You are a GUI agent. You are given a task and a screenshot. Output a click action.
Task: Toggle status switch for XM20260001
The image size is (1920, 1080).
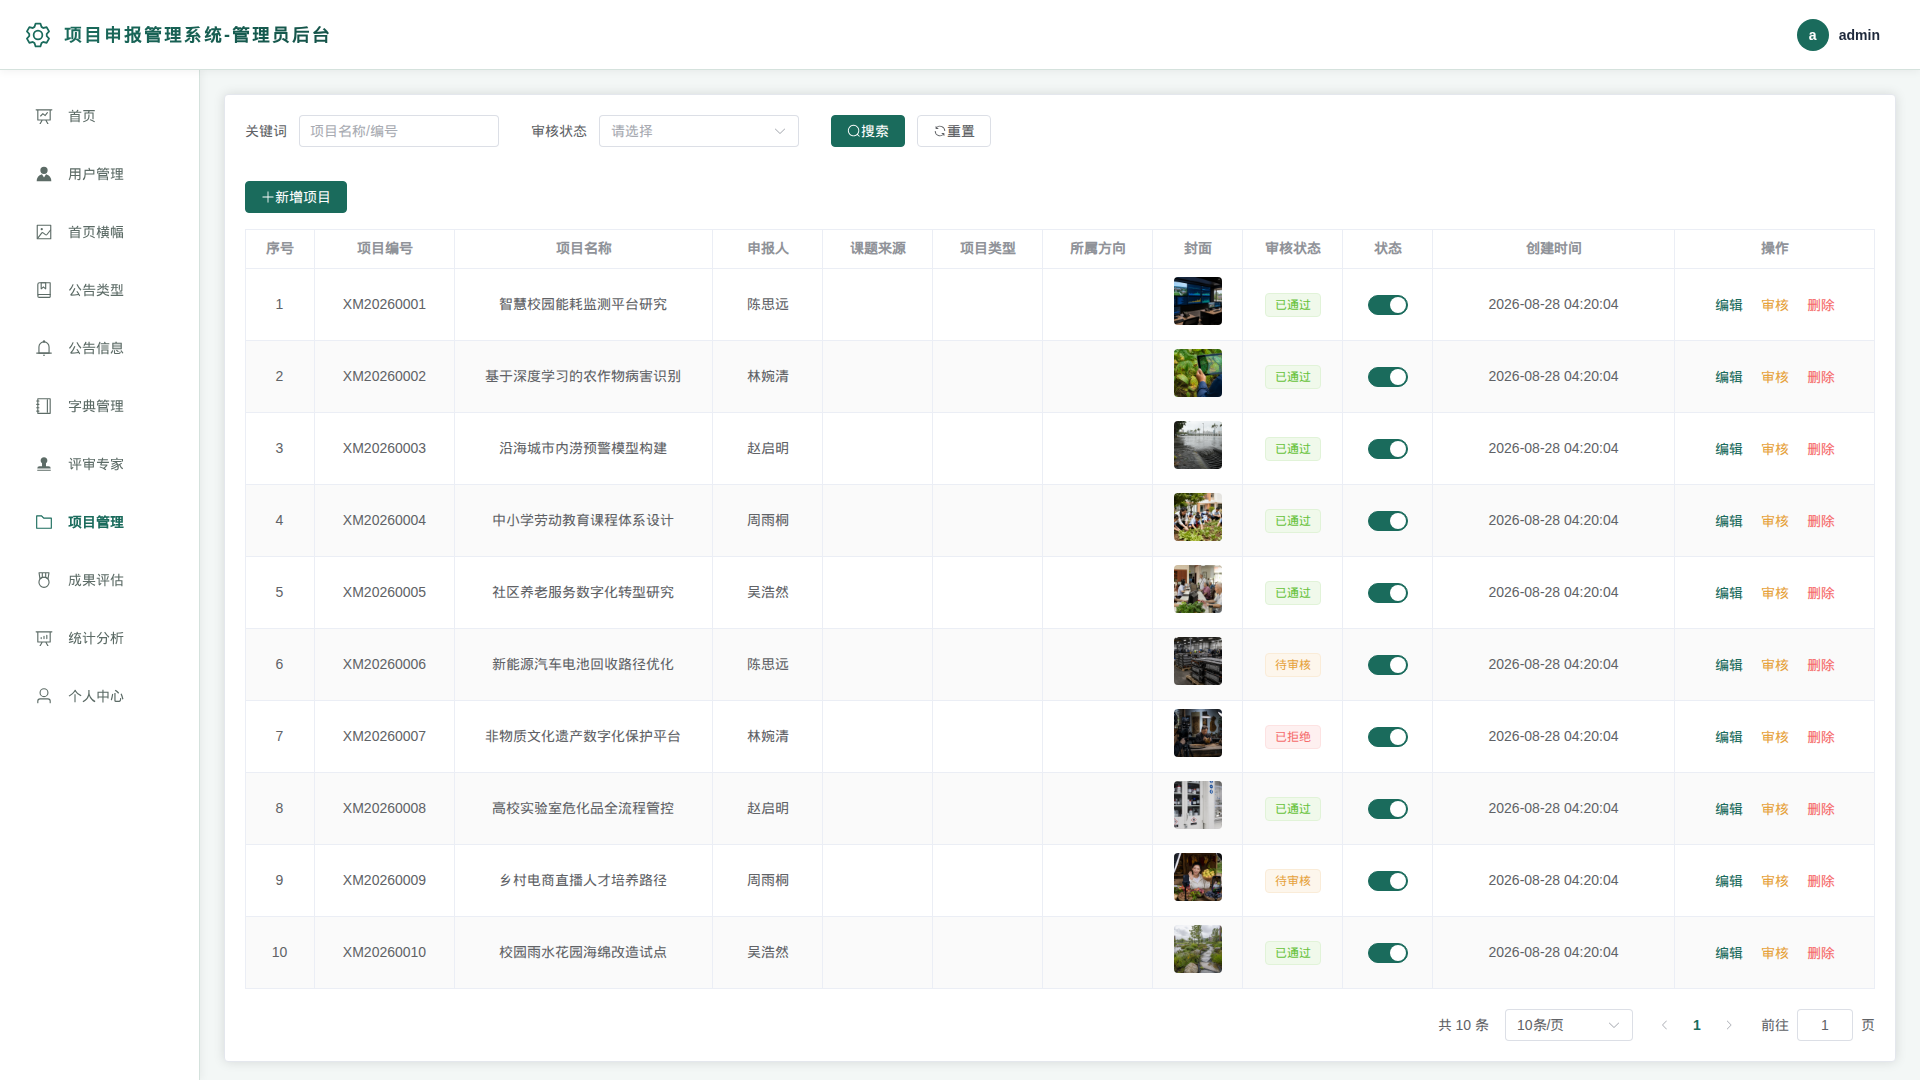[x=1387, y=305]
